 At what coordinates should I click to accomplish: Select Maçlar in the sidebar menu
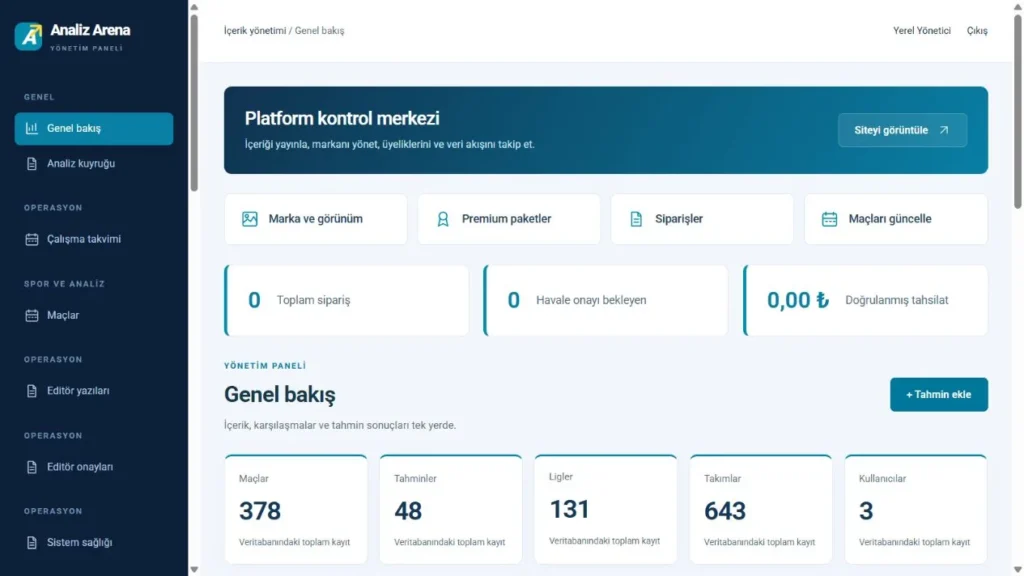(x=94, y=315)
